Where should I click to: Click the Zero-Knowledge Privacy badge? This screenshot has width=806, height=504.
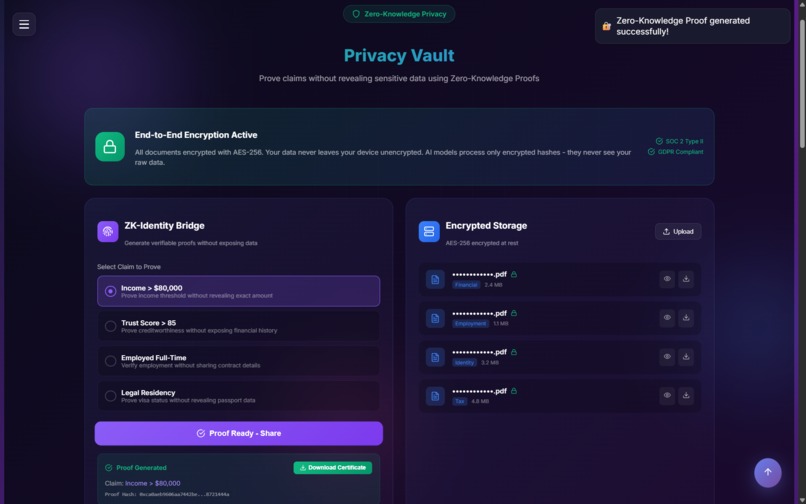tap(399, 14)
